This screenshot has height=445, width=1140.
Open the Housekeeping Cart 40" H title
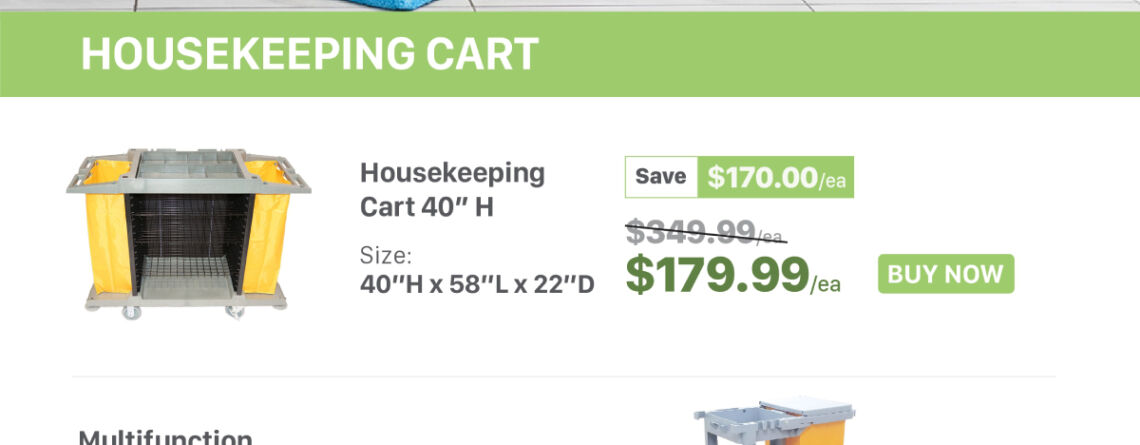click(452, 189)
